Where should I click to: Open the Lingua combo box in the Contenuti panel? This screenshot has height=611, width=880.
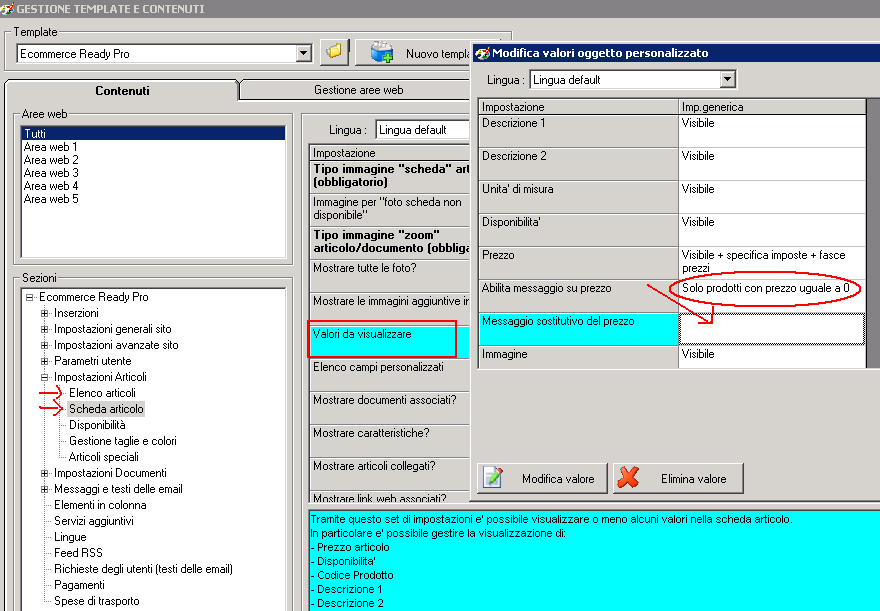pos(422,130)
